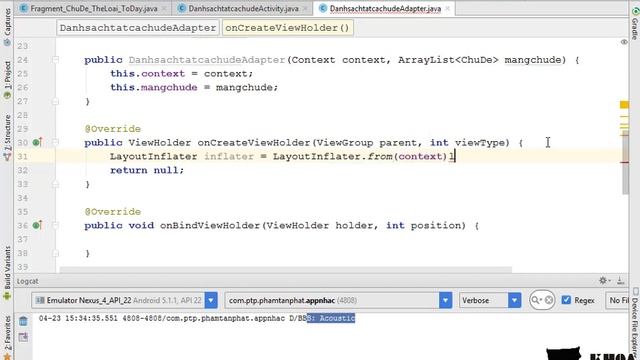Image resolution: width=640 pixels, height=360 pixels.
Task: Switch to DanhsachtatcachudeActivity.java tab
Action: click(x=243, y=8)
